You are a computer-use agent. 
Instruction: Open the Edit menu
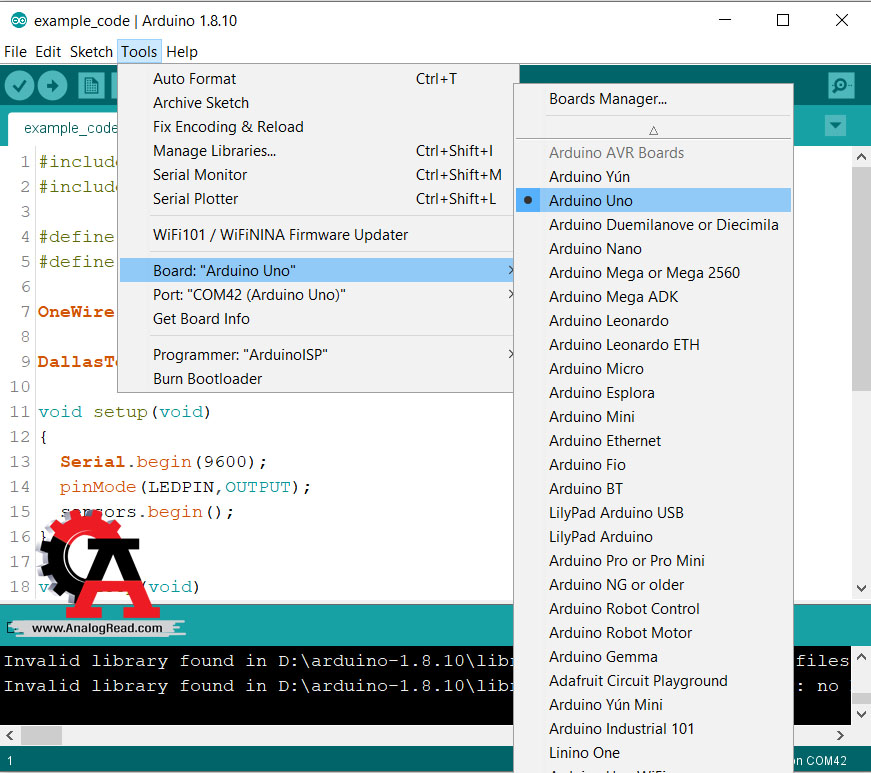[48, 52]
